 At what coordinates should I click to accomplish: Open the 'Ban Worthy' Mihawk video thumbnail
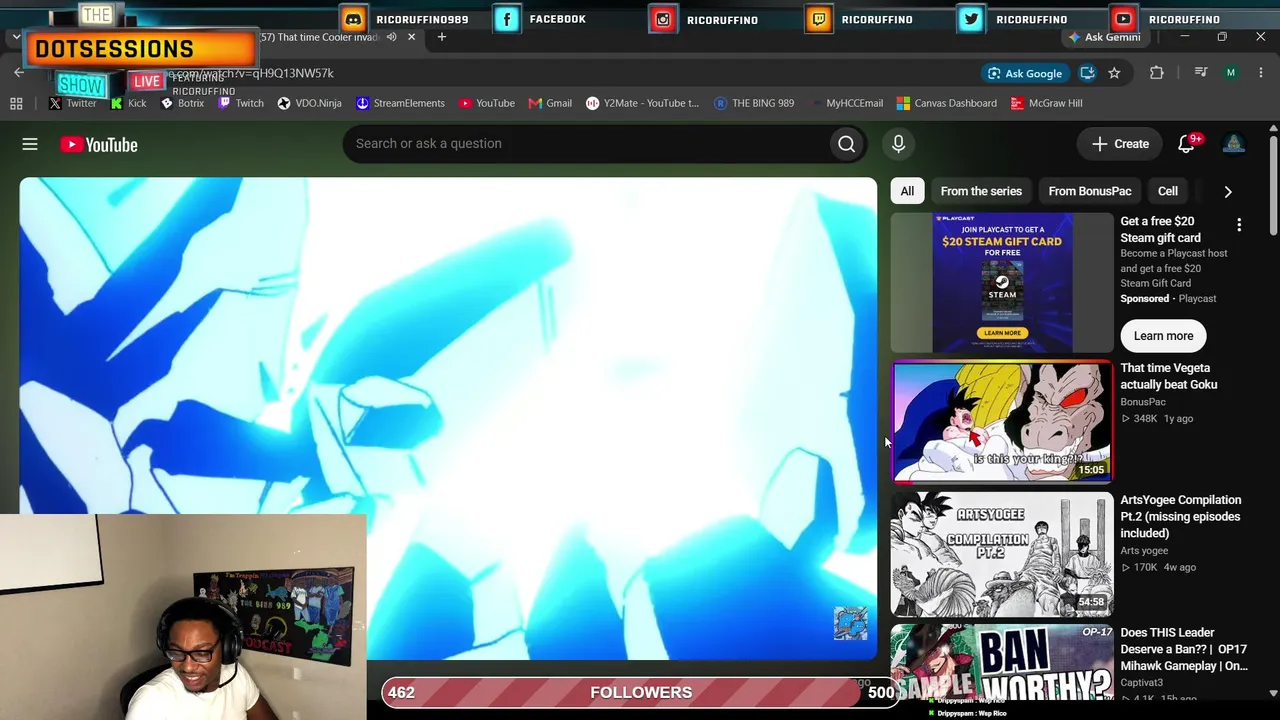tap(1002, 662)
